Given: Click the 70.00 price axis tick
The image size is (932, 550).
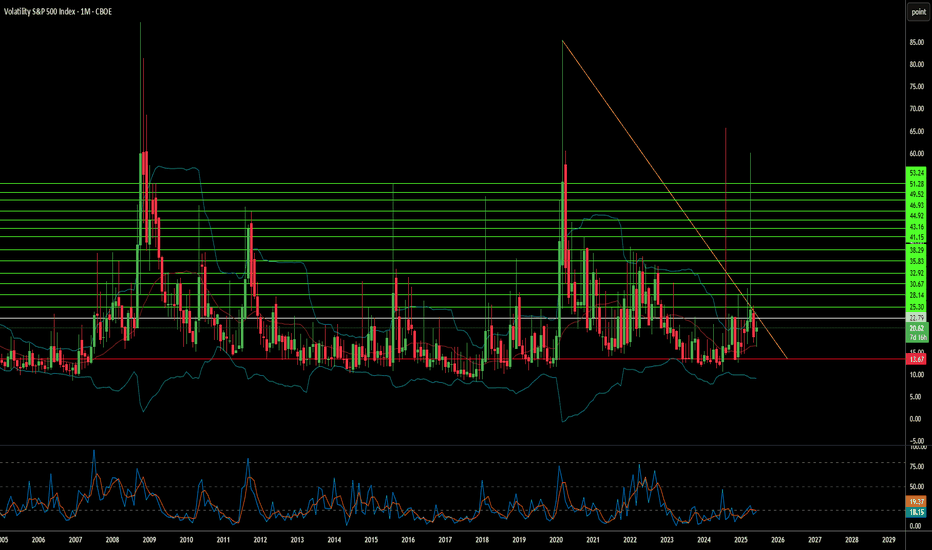Looking at the screenshot, I should click(917, 109).
